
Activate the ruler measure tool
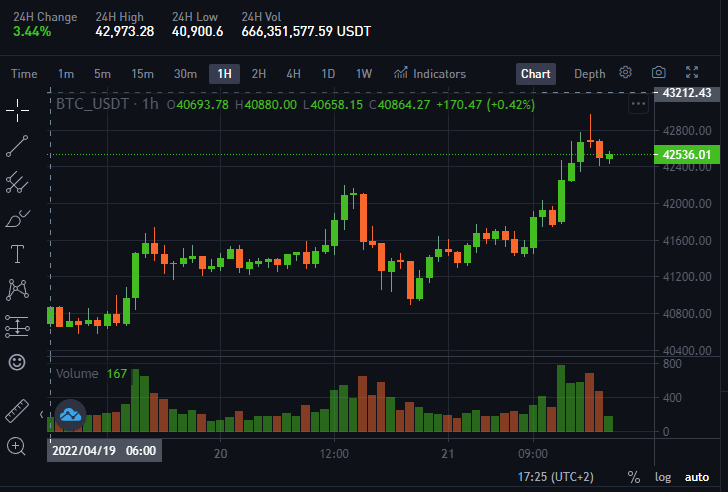pos(17,411)
